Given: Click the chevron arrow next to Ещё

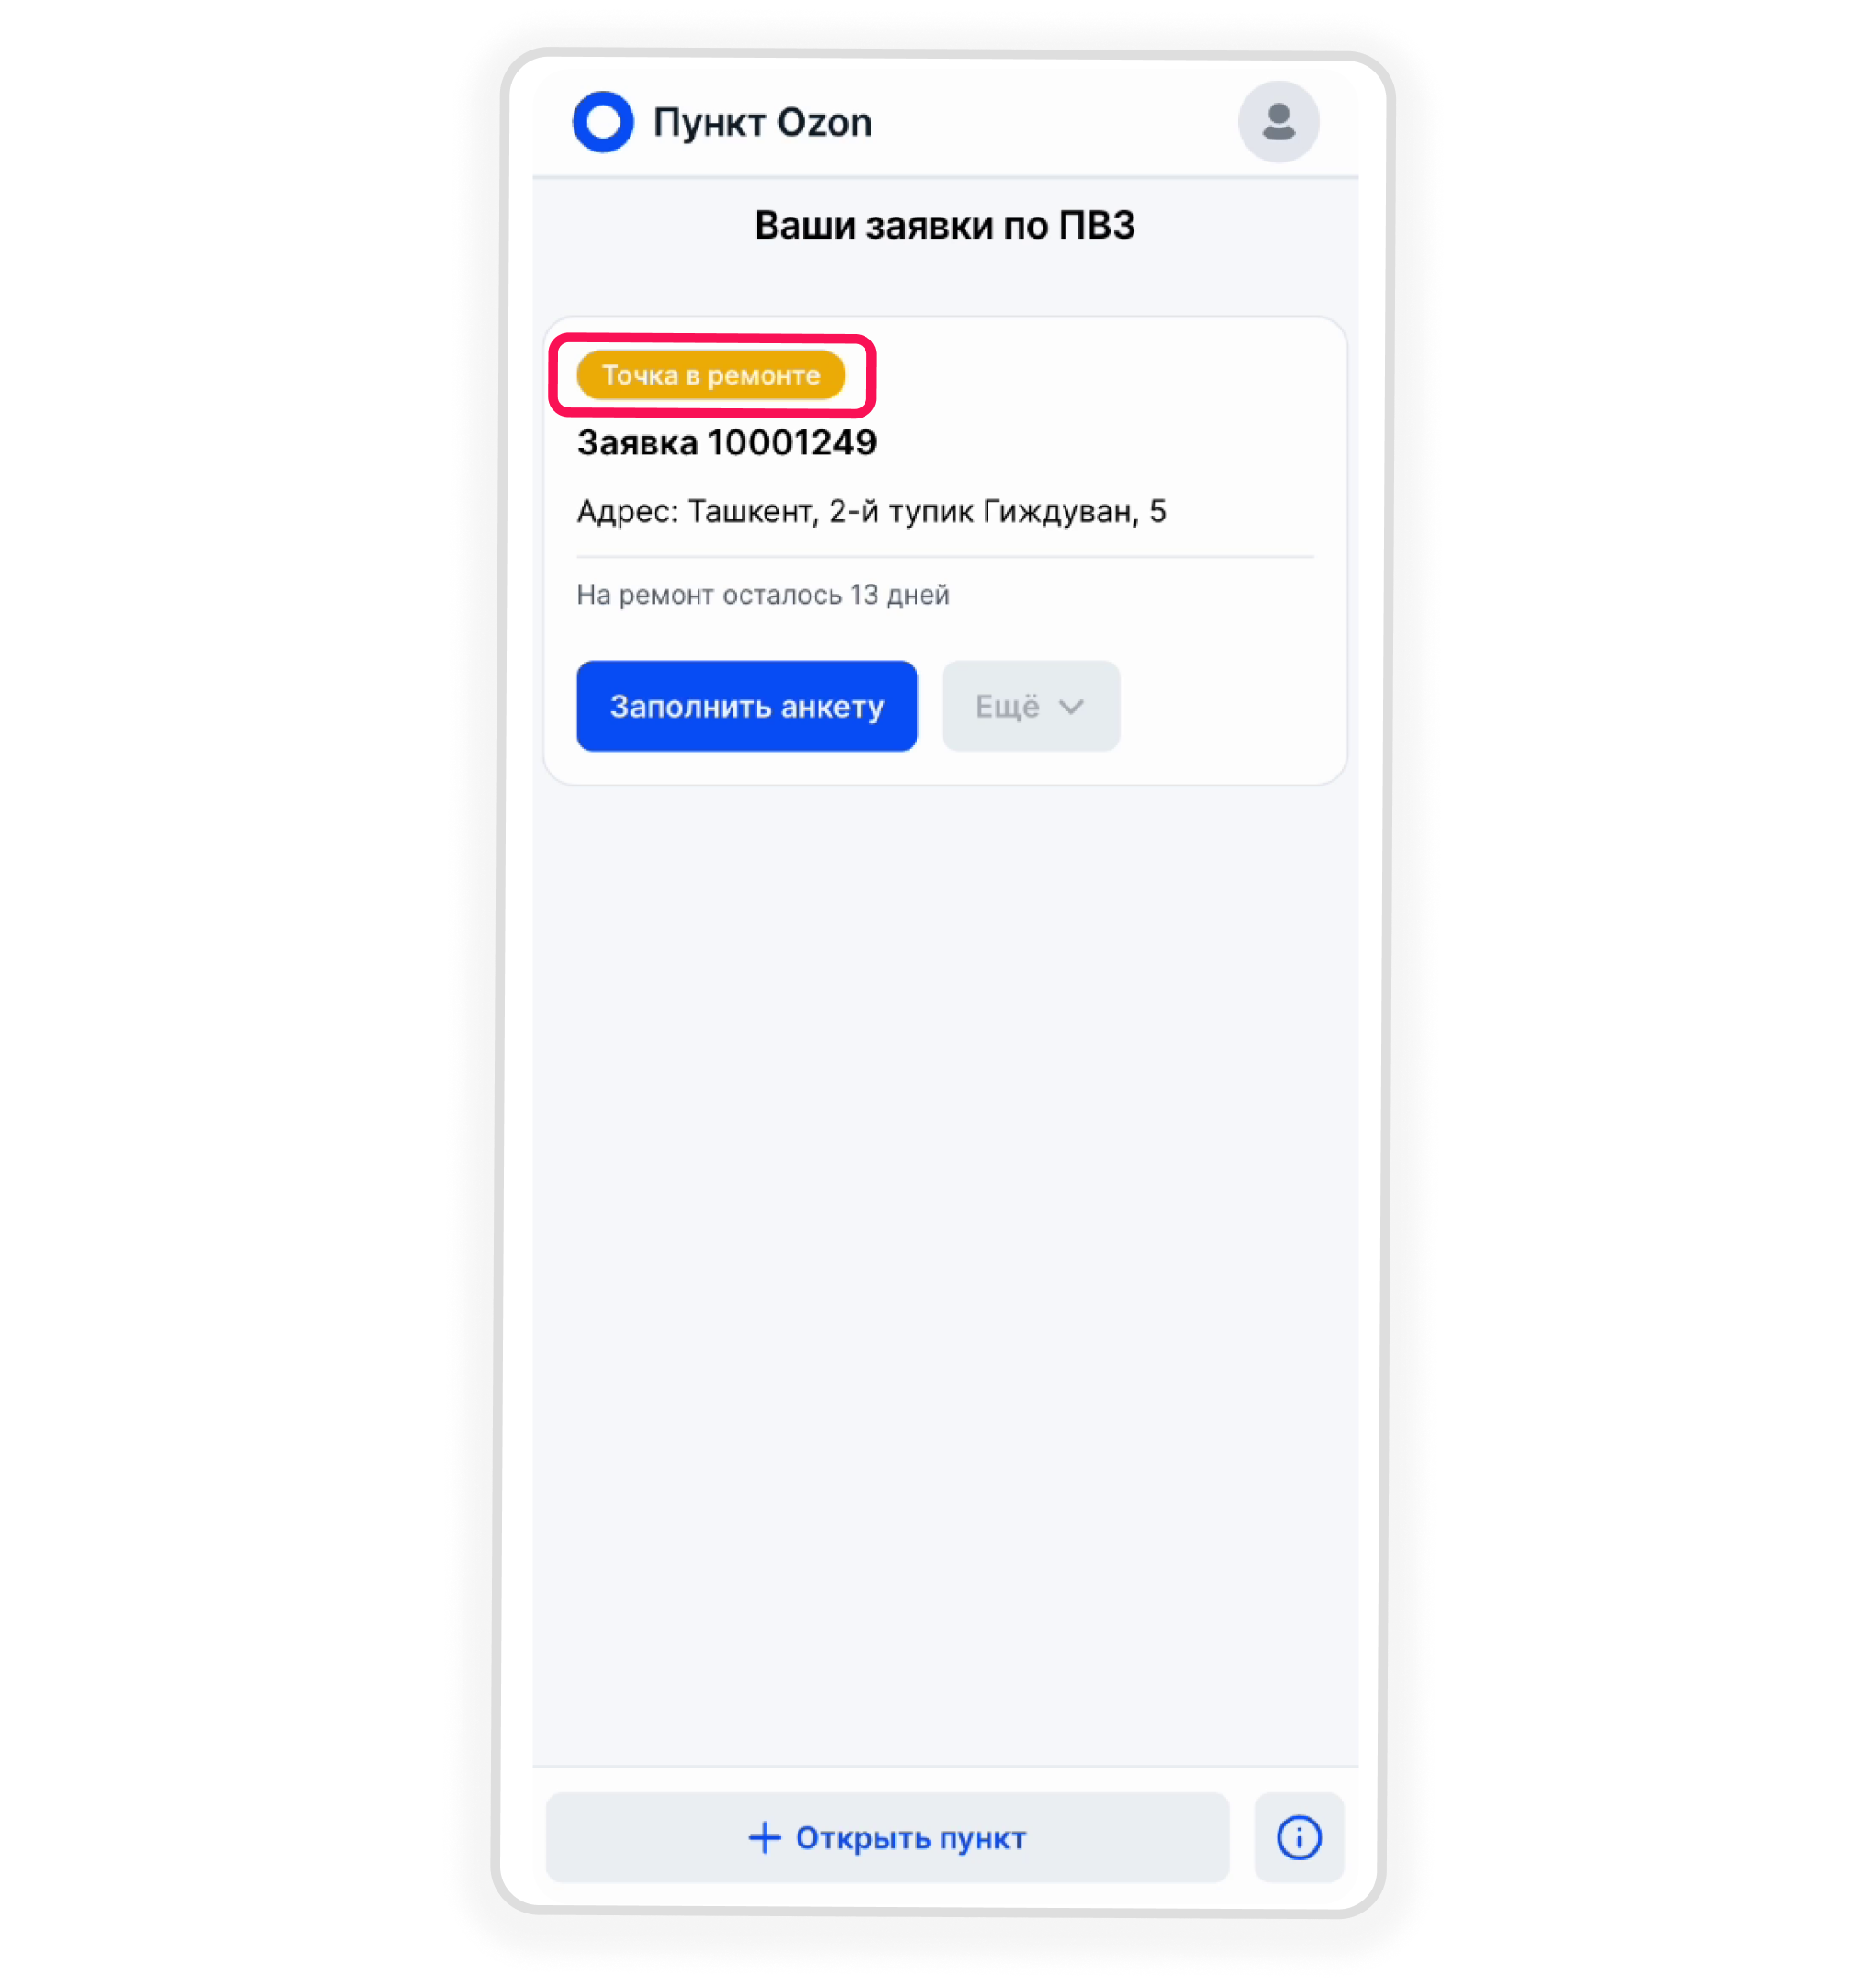Looking at the screenshot, I should 1071,706.
